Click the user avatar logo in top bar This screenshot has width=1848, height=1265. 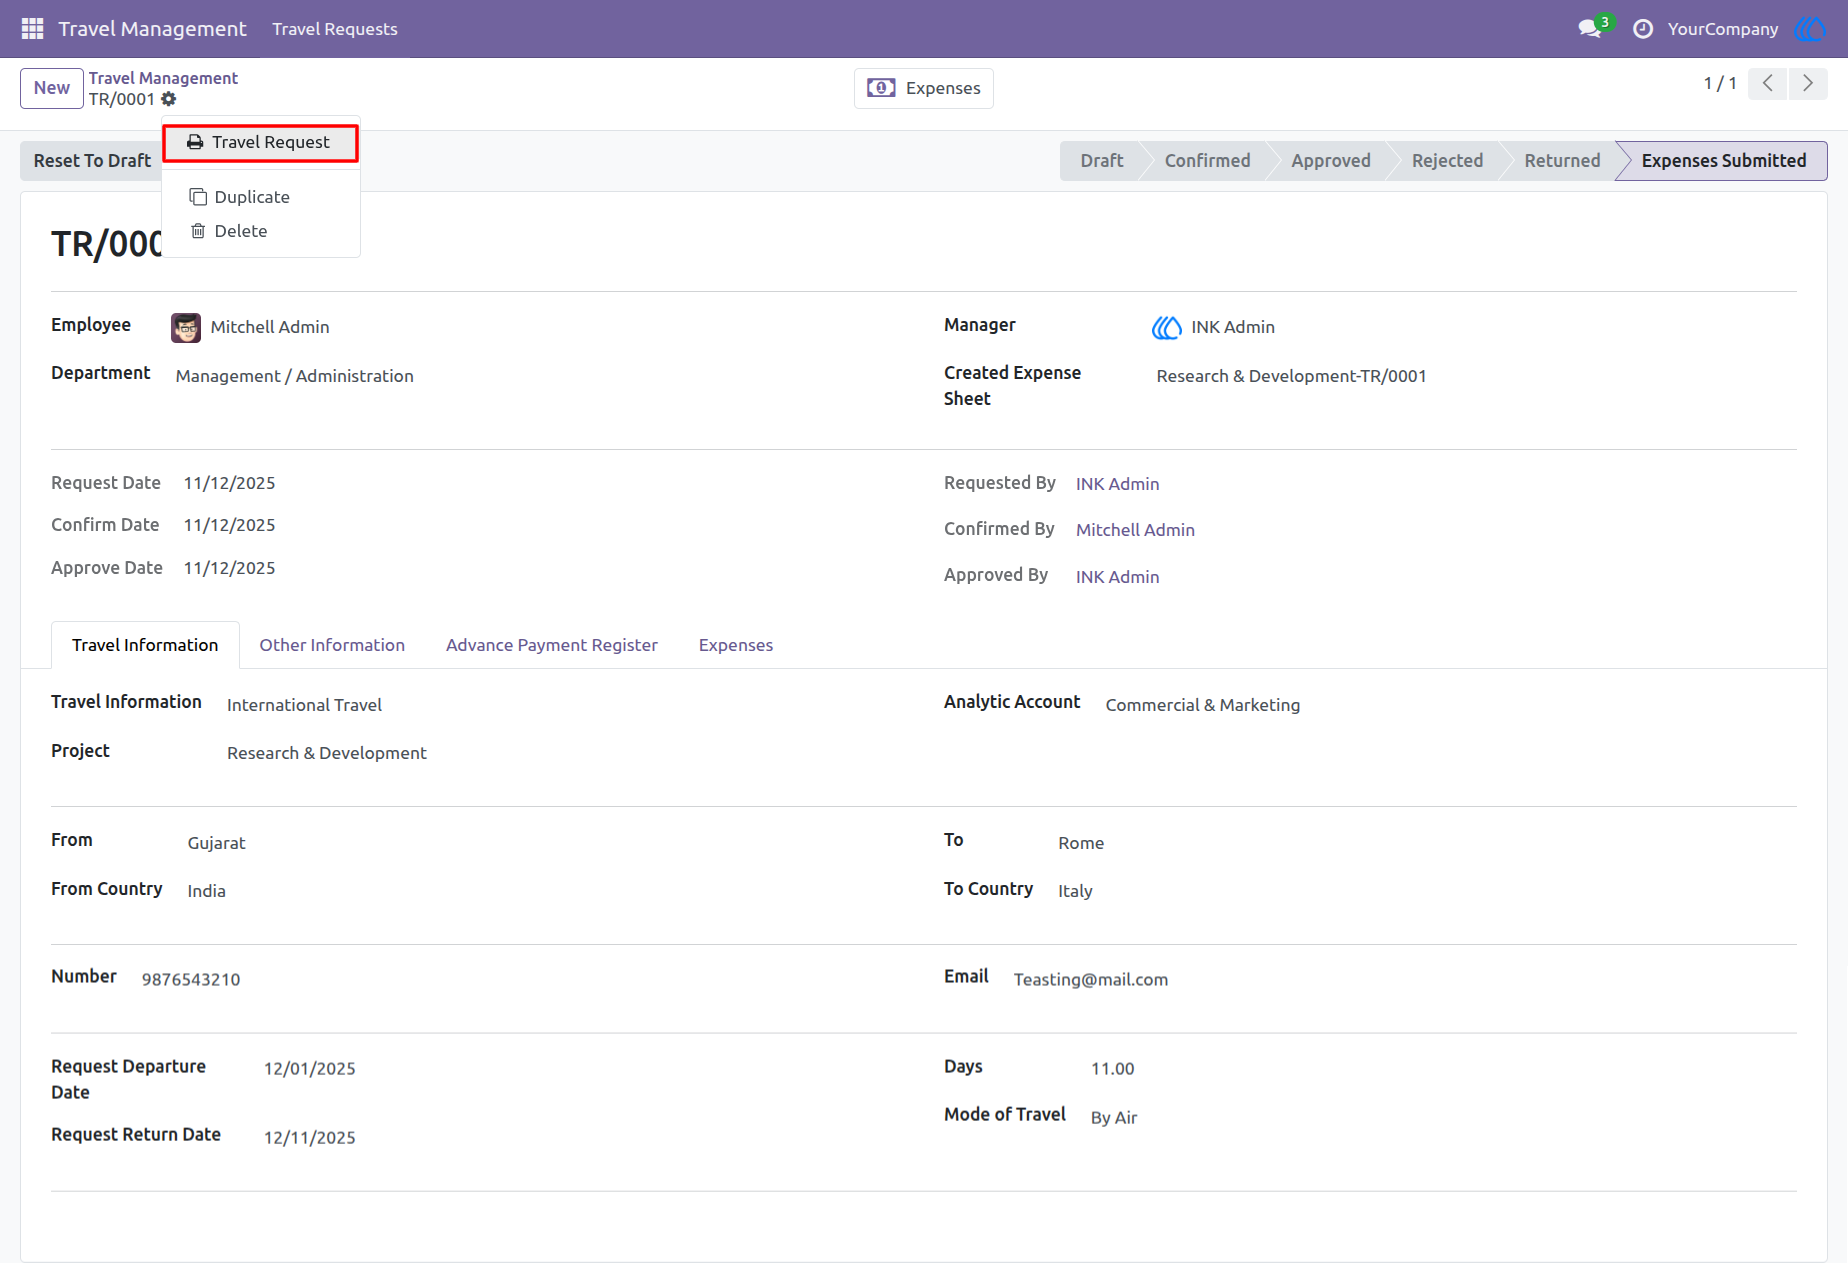(x=1811, y=29)
